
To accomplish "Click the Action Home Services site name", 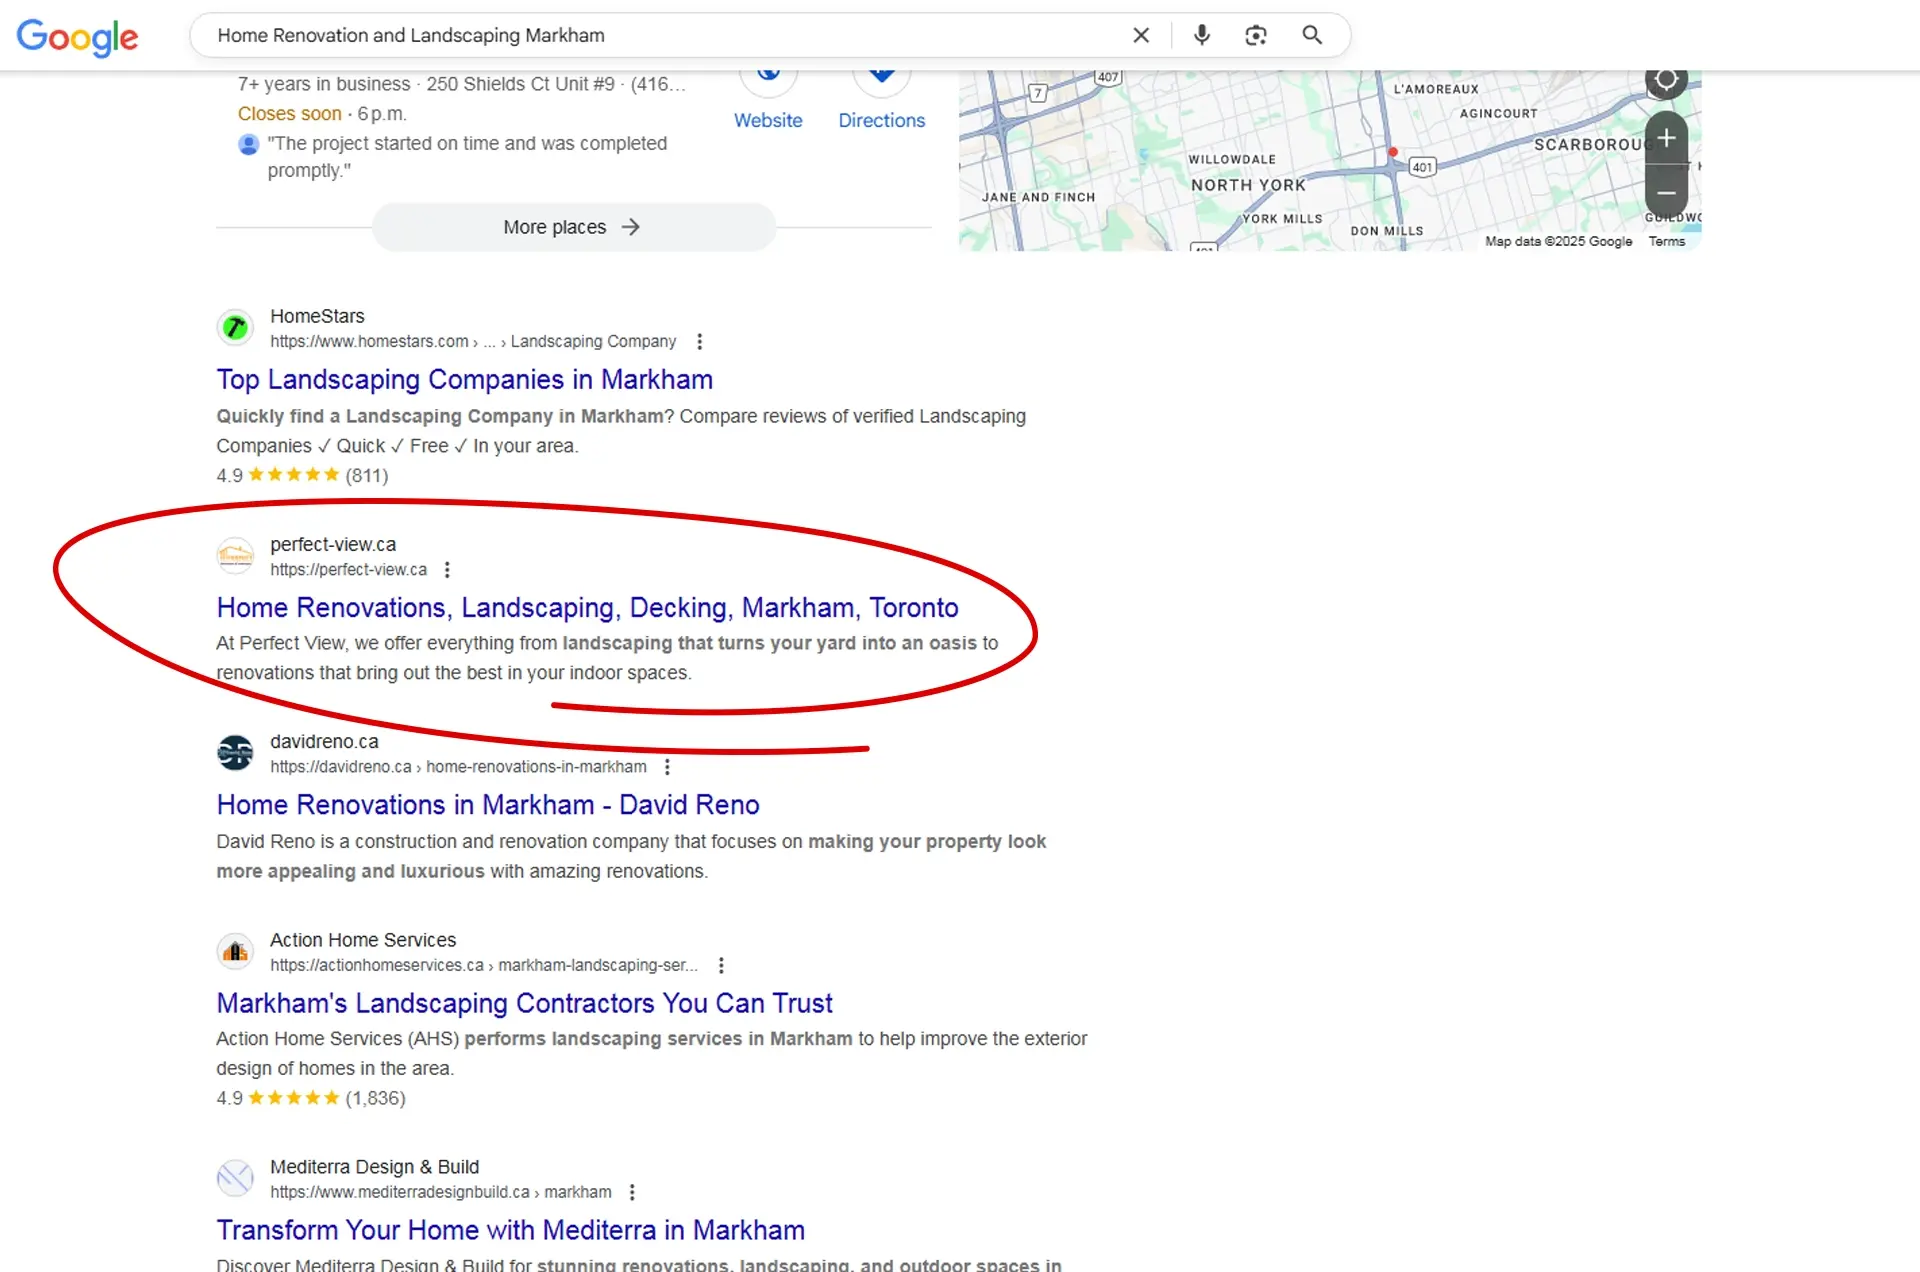I will pos(363,940).
